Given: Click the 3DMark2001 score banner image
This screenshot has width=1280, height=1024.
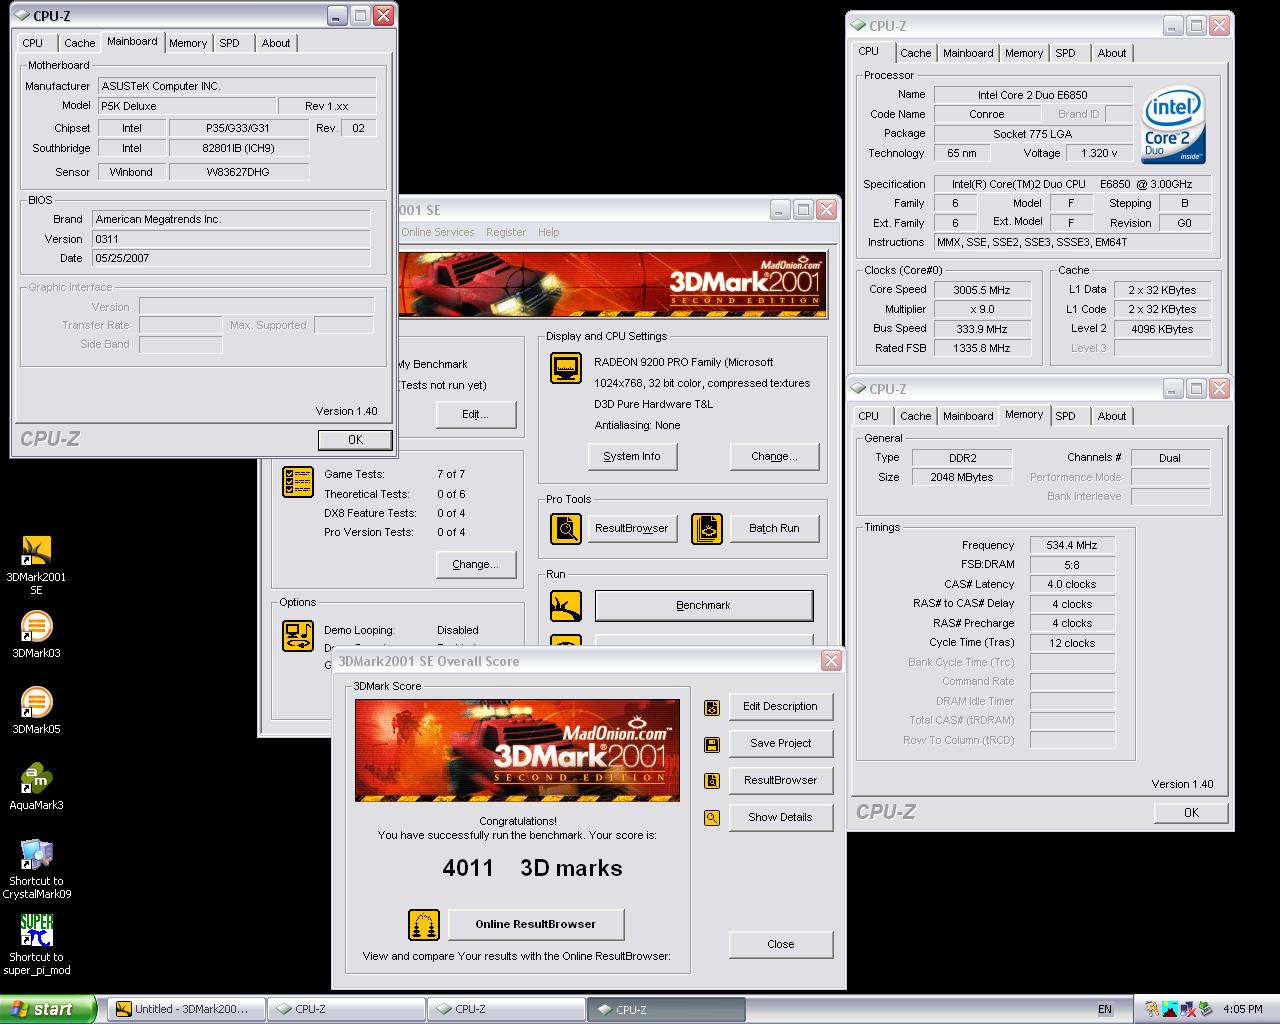Looking at the screenshot, I should [517, 750].
